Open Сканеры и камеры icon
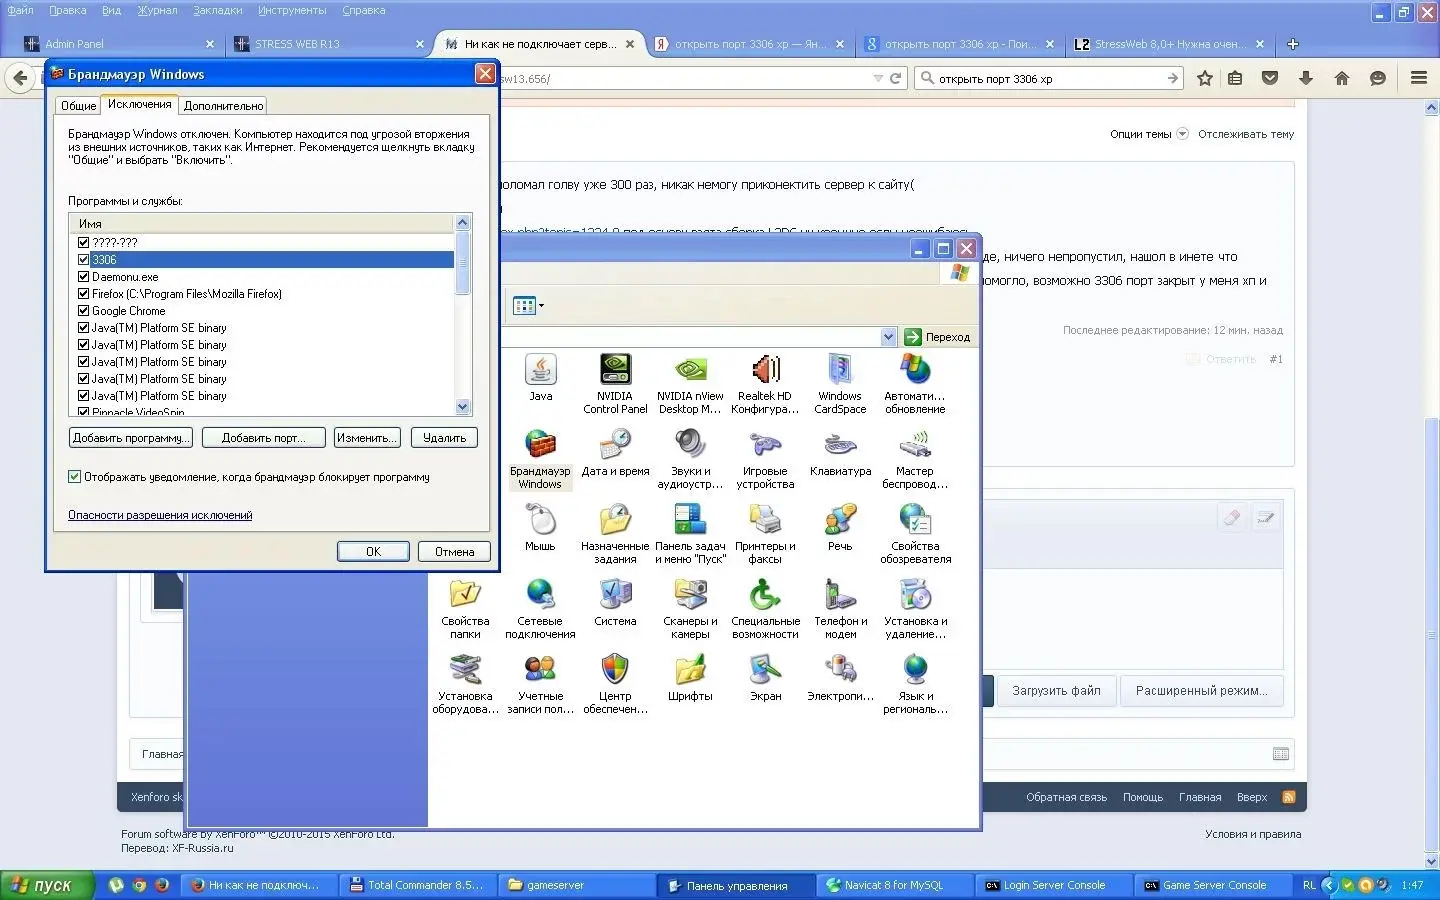This screenshot has height=900, width=1440. click(x=690, y=609)
